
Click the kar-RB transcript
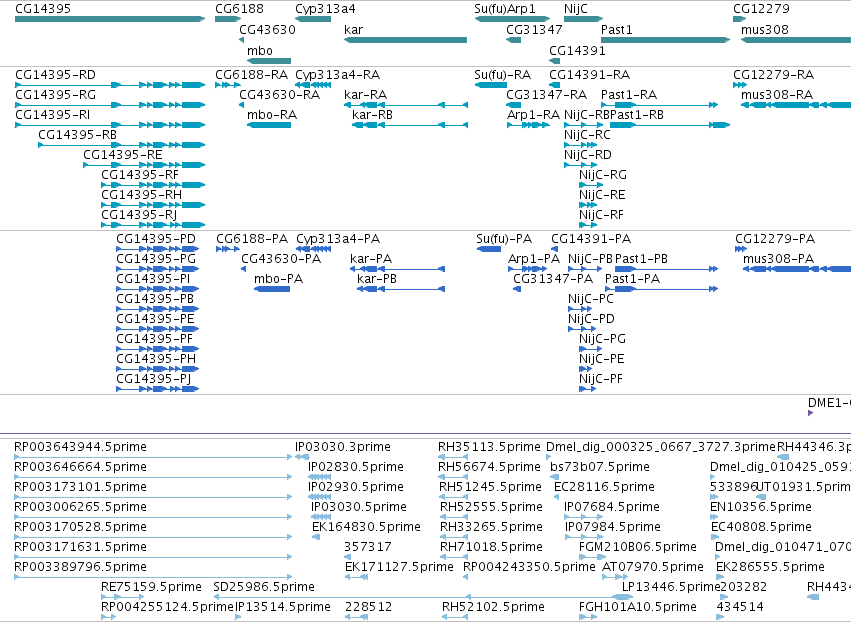click(x=410, y=125)
